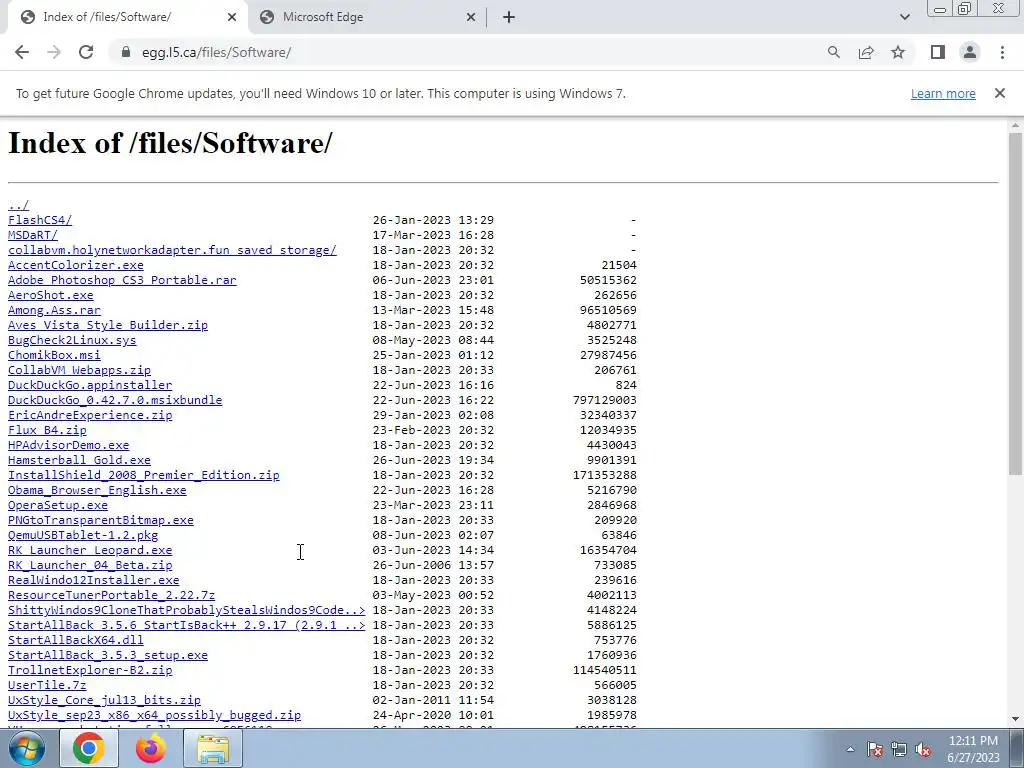Launch Firefox from the taskbar
This screenshot has height=768, width=1024.
(151, 748)
